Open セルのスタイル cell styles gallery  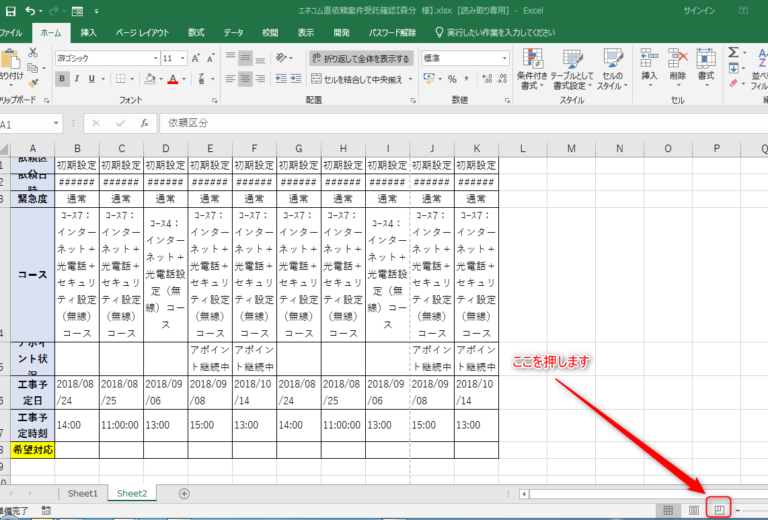612,69
